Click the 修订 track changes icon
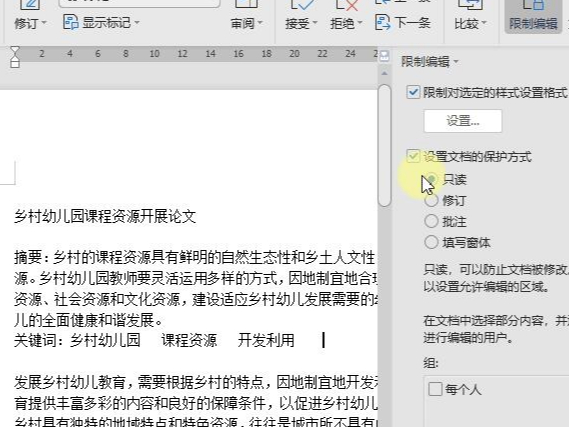 pos(30,4)
